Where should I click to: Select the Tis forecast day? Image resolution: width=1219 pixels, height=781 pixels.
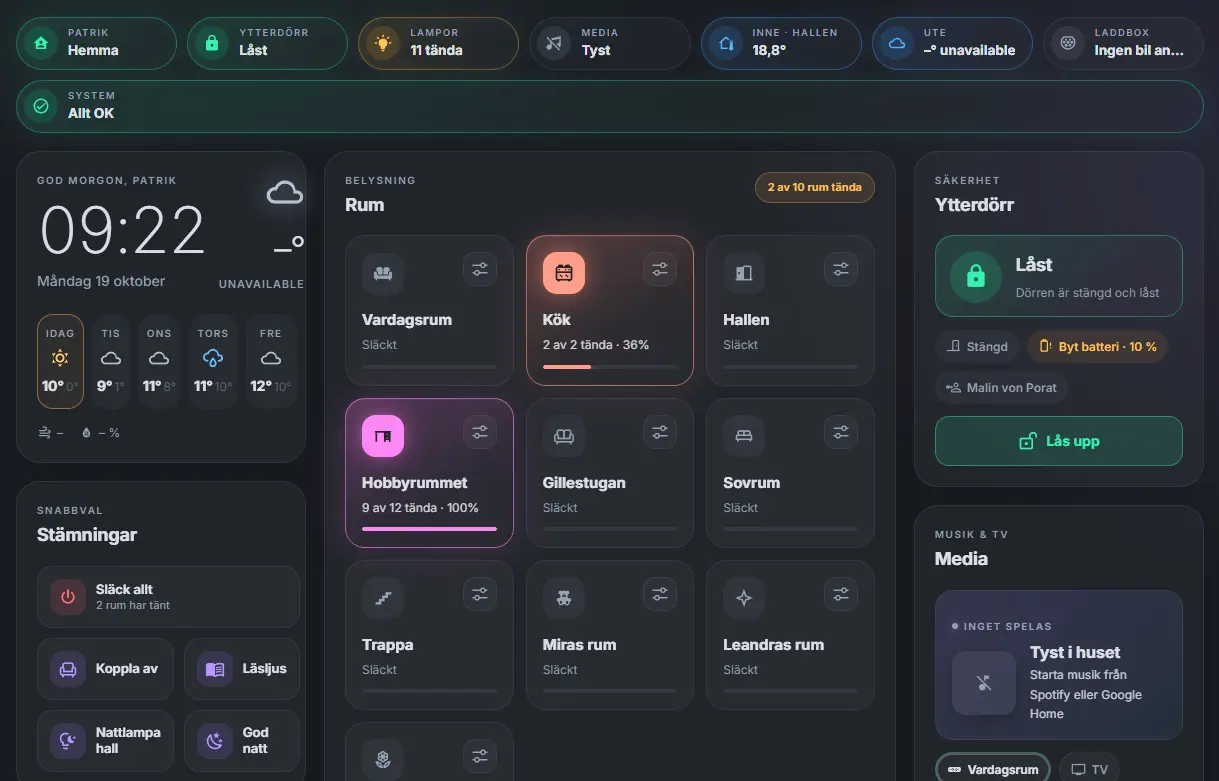coord(111,361)
